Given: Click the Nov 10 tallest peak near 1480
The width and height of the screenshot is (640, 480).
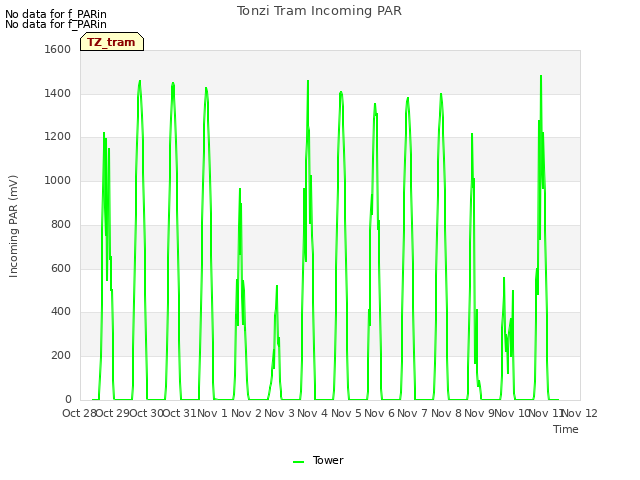Looking at the screenshot, I should [541, 76].
